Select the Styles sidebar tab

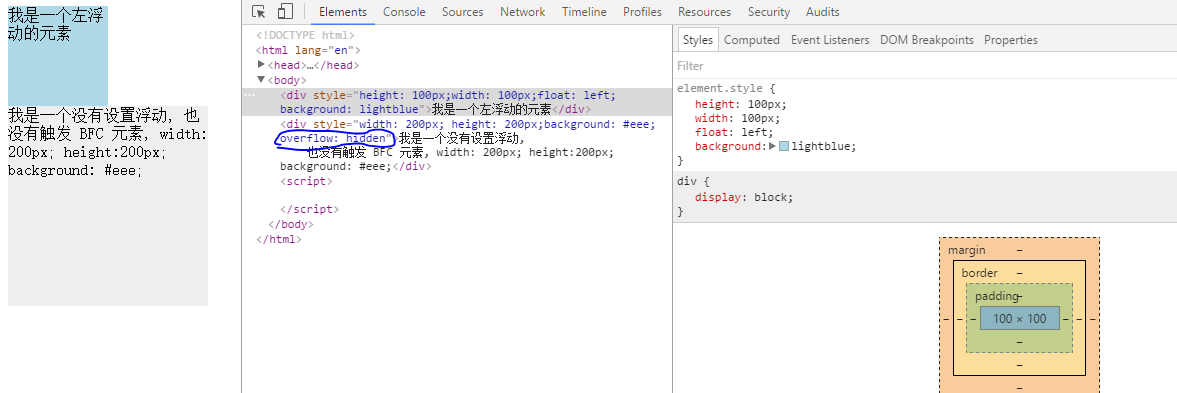[x=697, y=40]
